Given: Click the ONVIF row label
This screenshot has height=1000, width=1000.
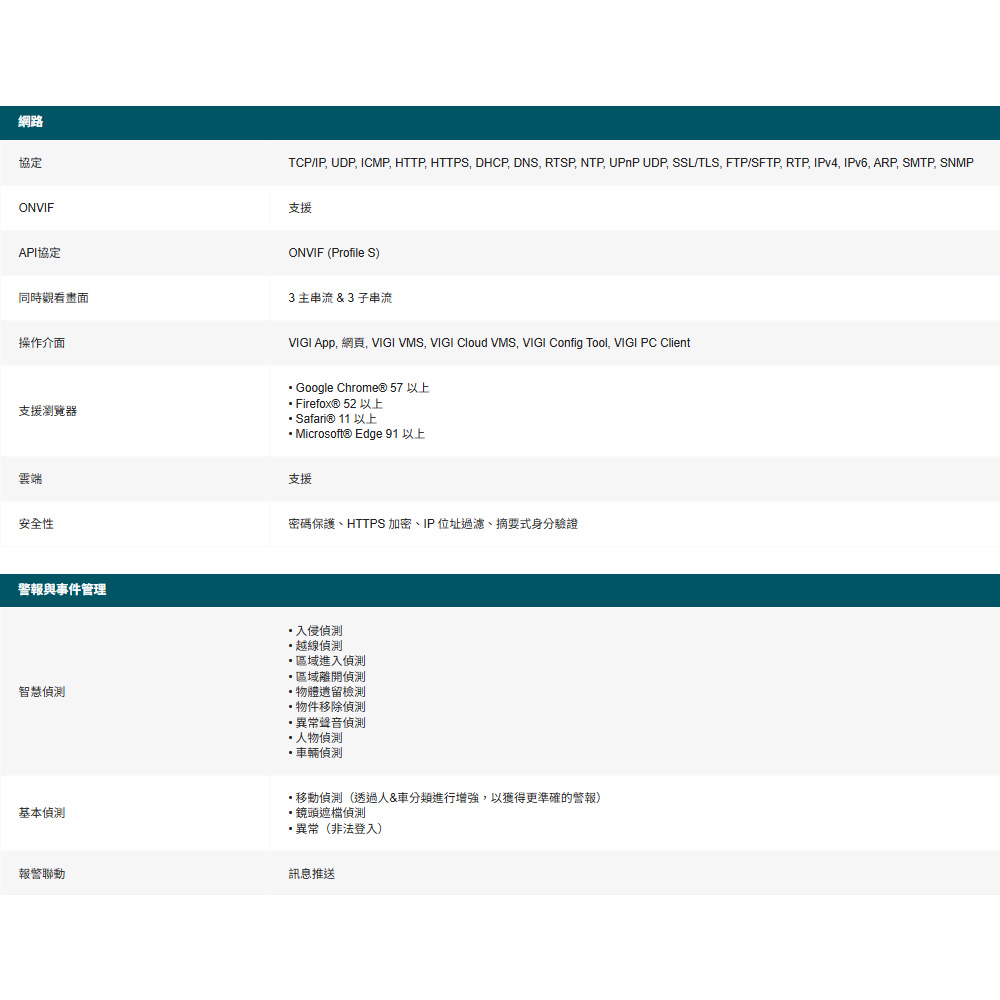Looking at the screenshot, I should [36, 208].
